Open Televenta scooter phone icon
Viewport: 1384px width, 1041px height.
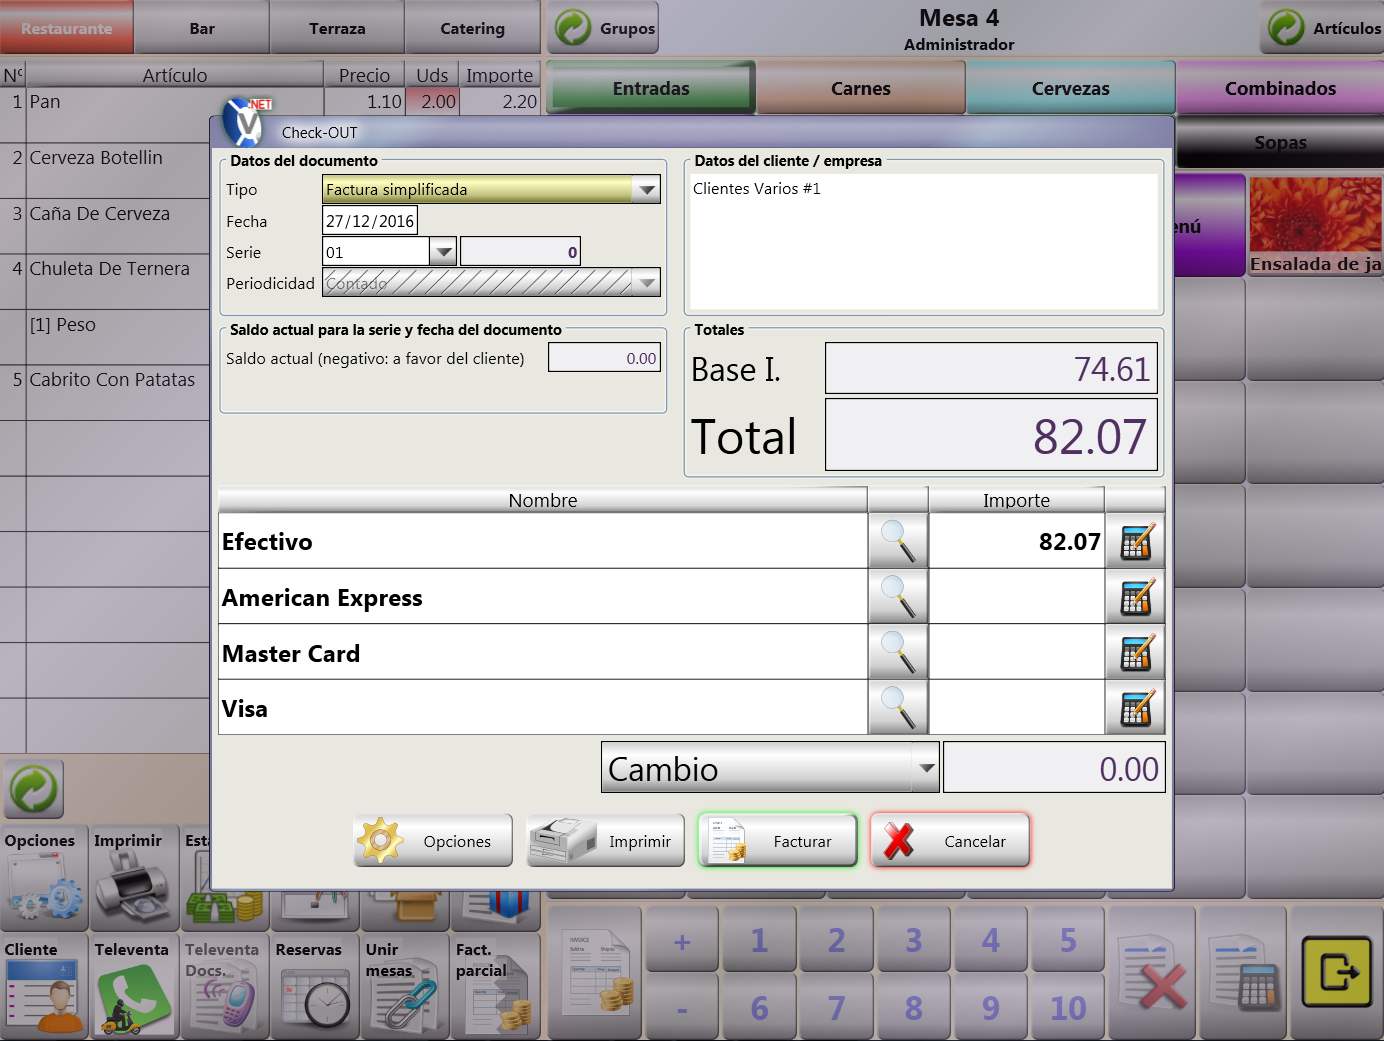(132, 997)
